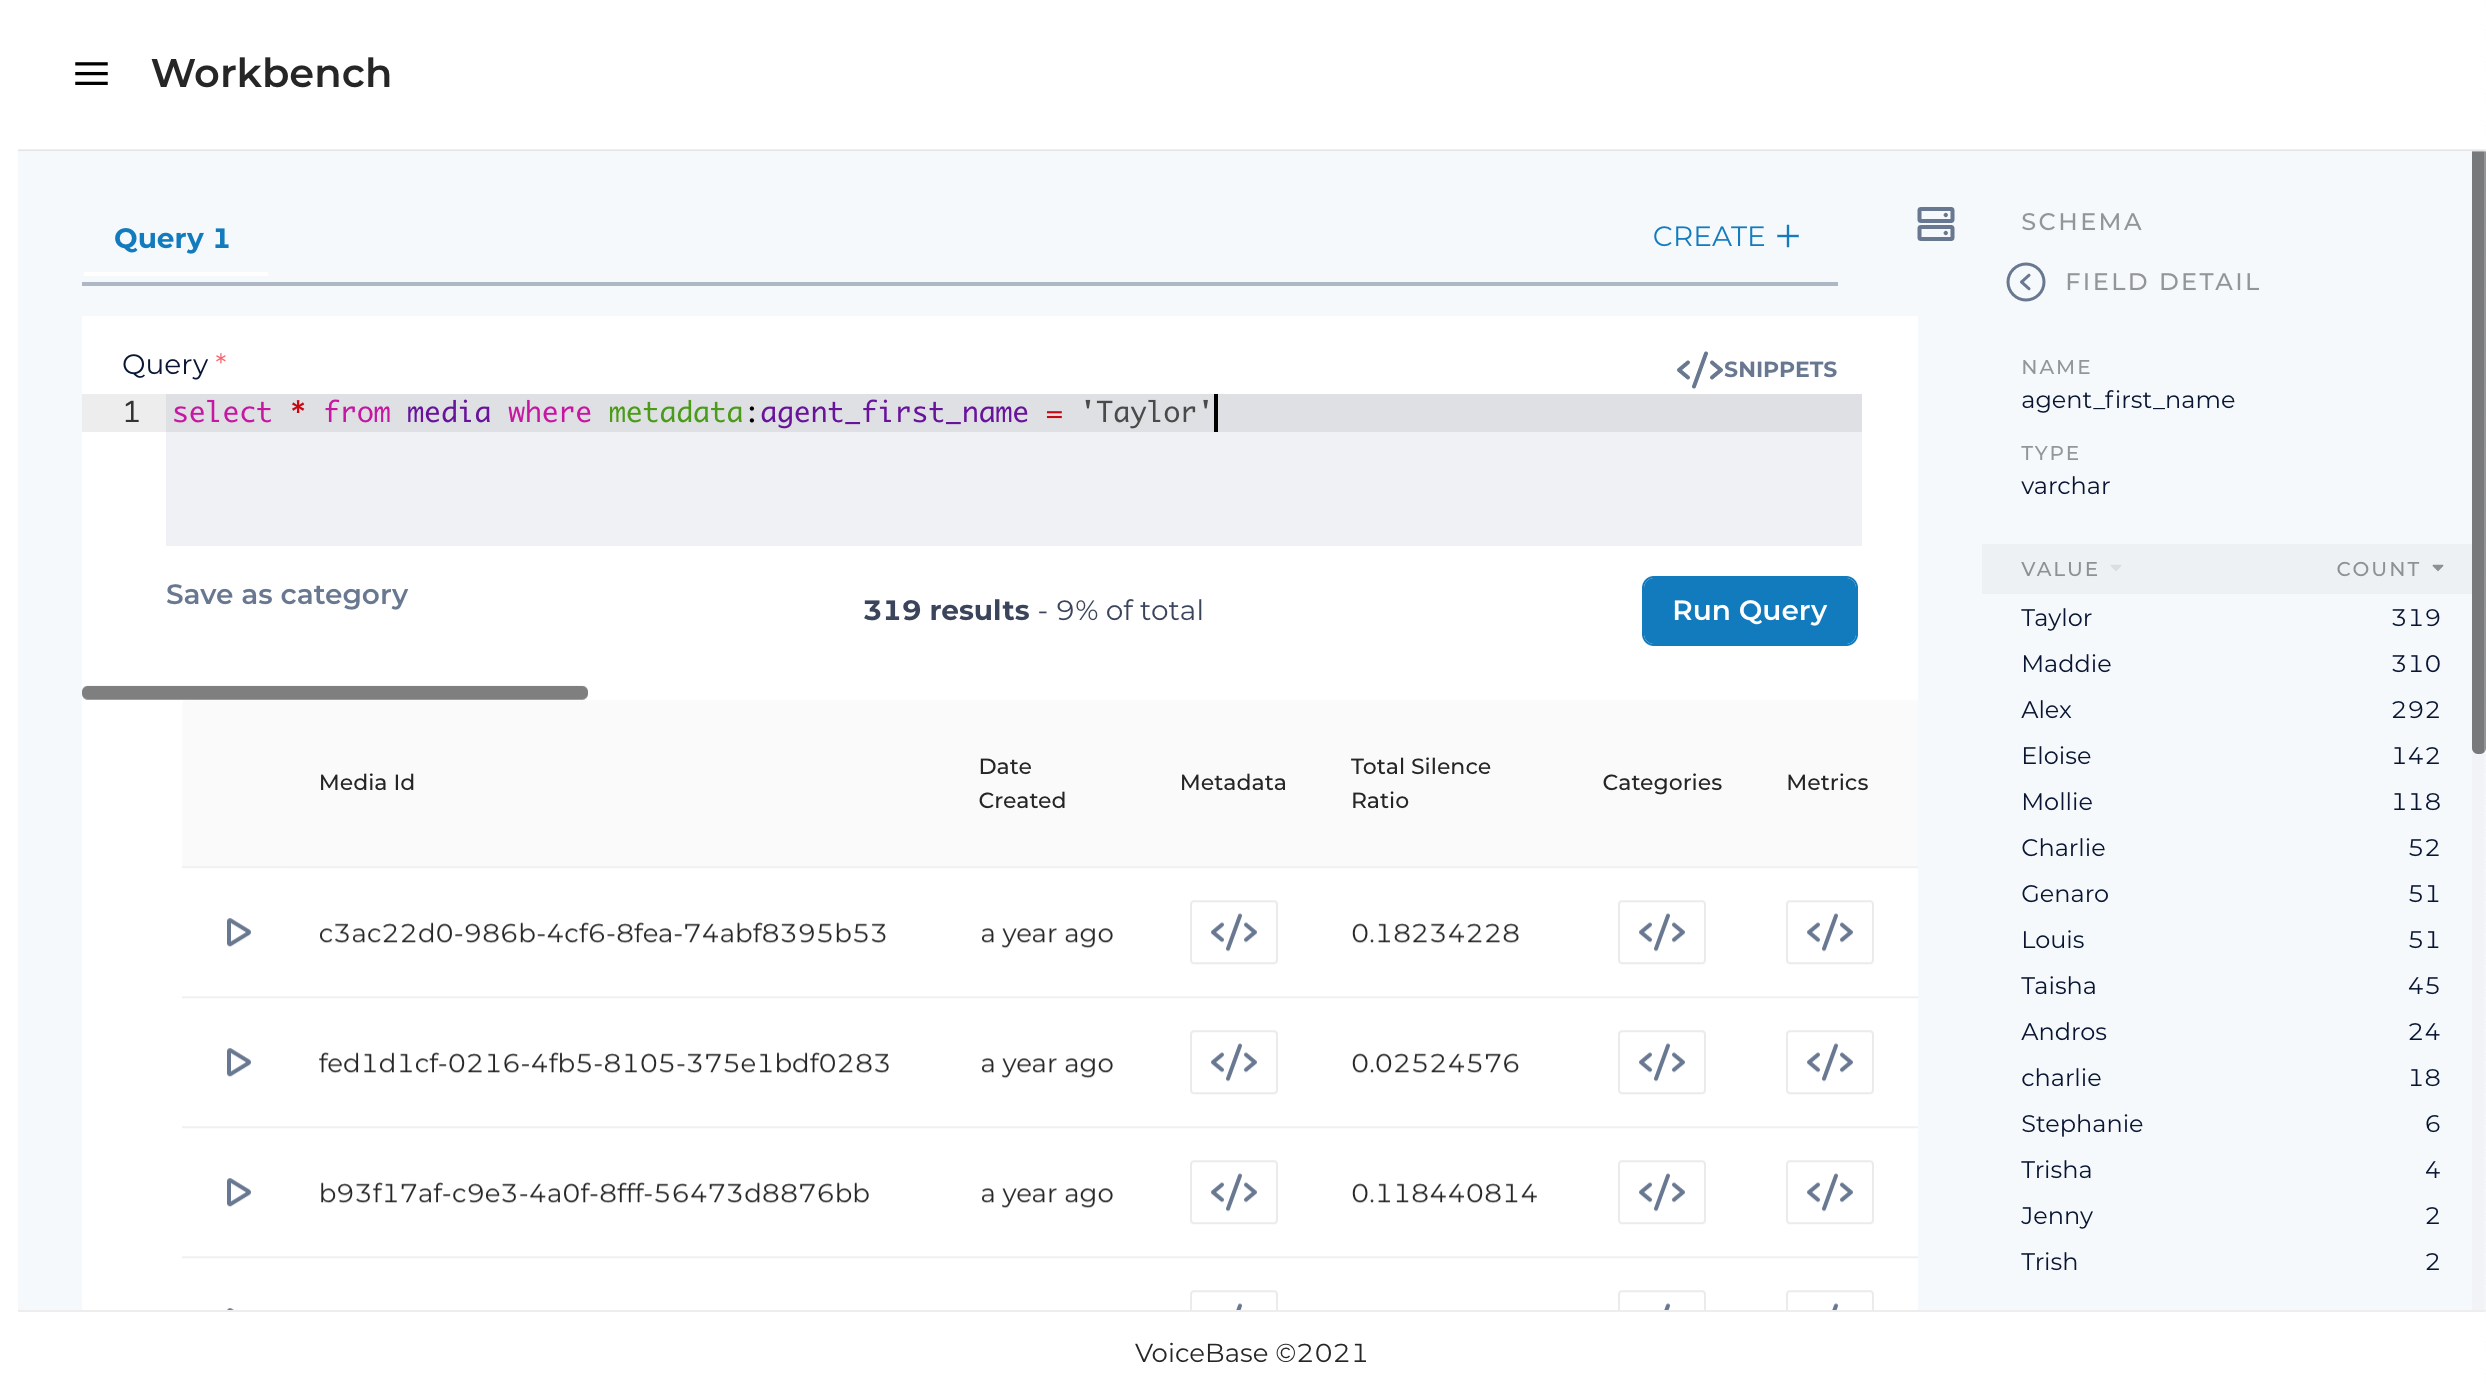The width and height of the screenshot is (2486, 1392).
Task: View metadata code for row c3ac22d0
Action: pyautogui.click(x=1233, y=933)
